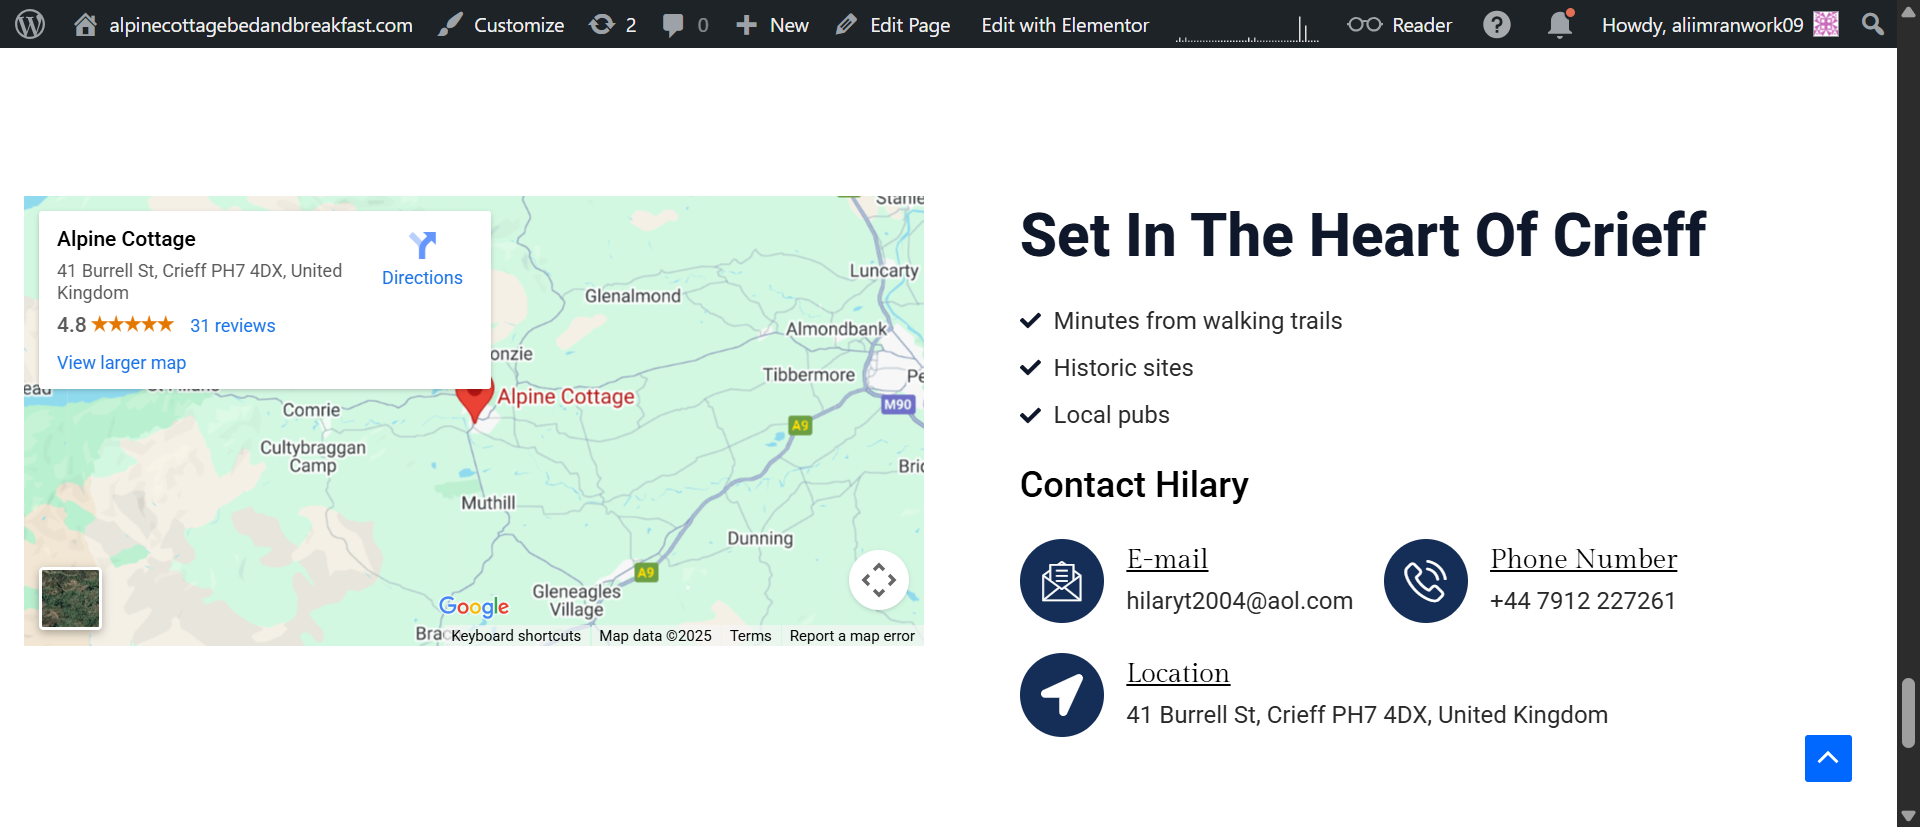The image size is (1920, 827).
Task: Click the map camera controls icon
Action: (x=878, y=580)
